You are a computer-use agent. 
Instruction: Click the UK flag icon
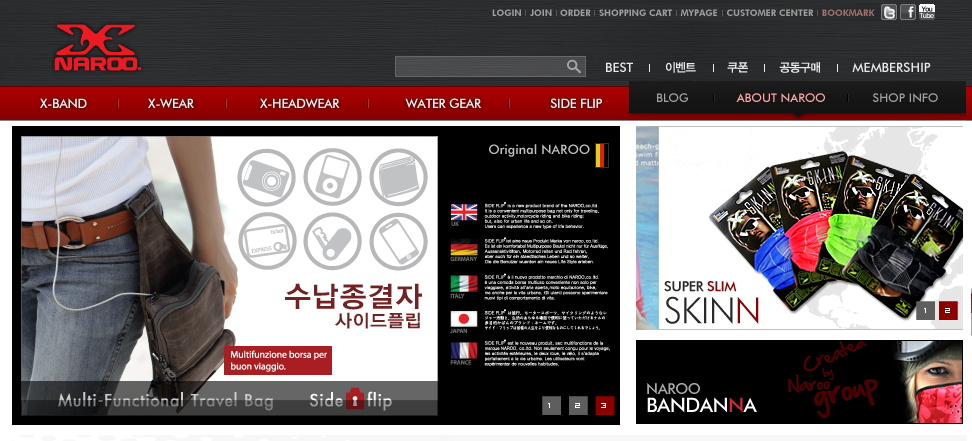(x=464, y=212)
